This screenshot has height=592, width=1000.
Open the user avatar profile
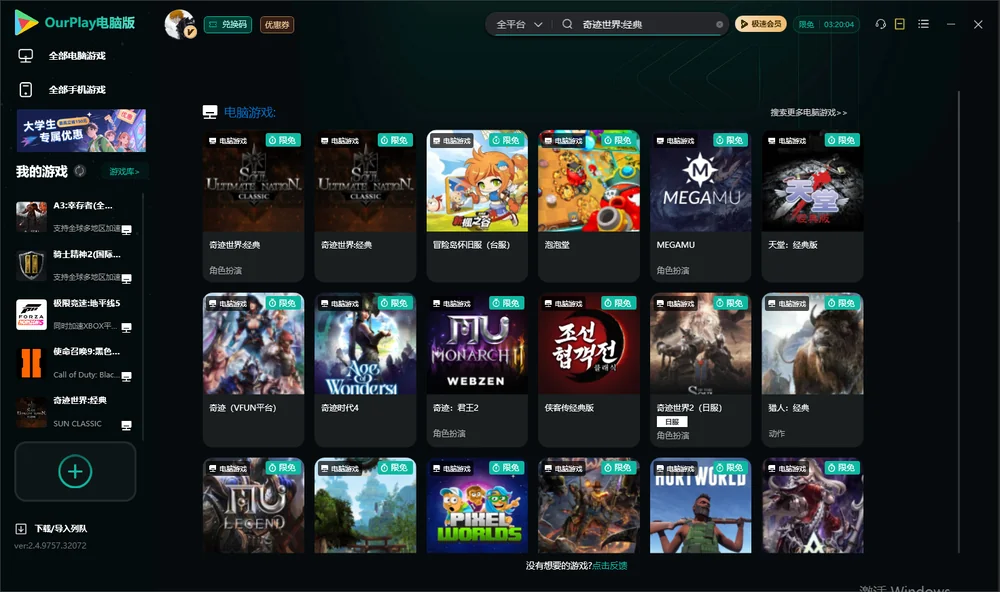click(179, 24)
